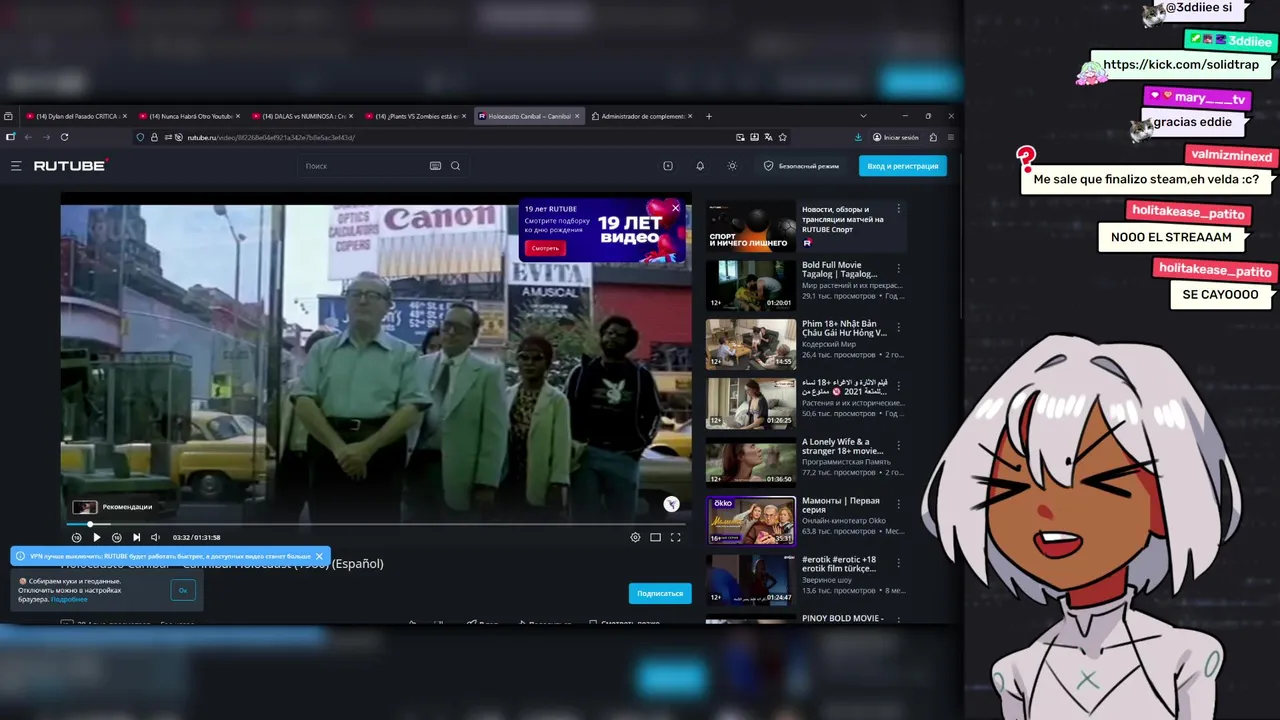Toggle picture-in-picture icon in address bar
The height and width of the screenshot is (720, 1280).
point(740,137)
